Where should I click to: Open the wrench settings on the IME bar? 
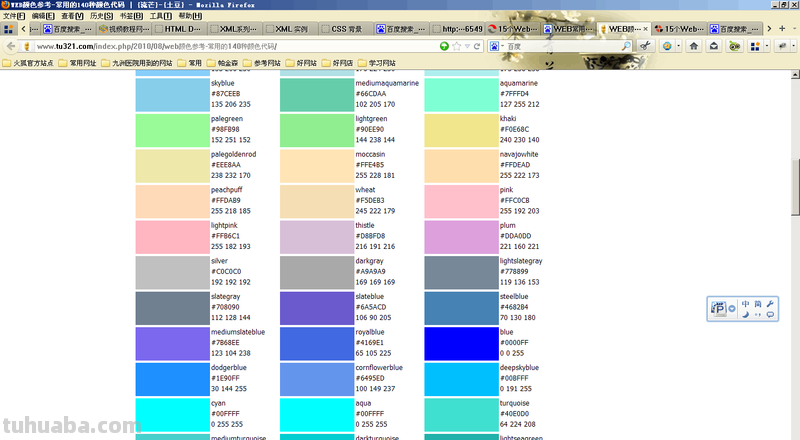tap(770, 304)
